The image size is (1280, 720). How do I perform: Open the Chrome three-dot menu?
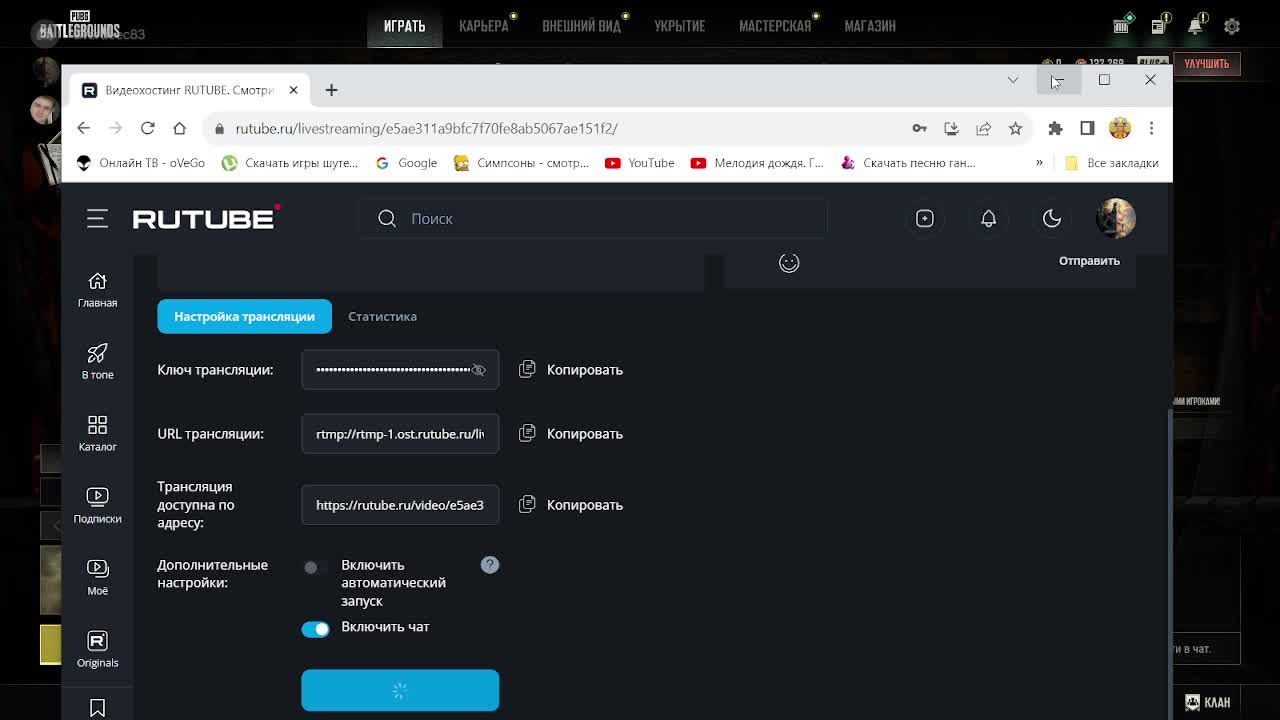pos(1151,128)
